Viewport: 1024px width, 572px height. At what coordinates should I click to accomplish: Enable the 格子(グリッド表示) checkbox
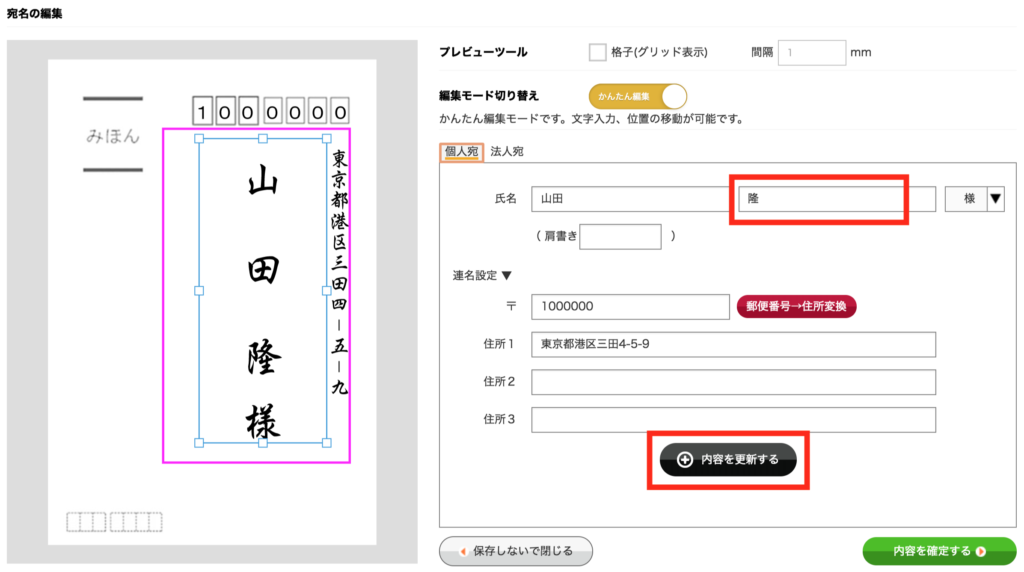597,52
